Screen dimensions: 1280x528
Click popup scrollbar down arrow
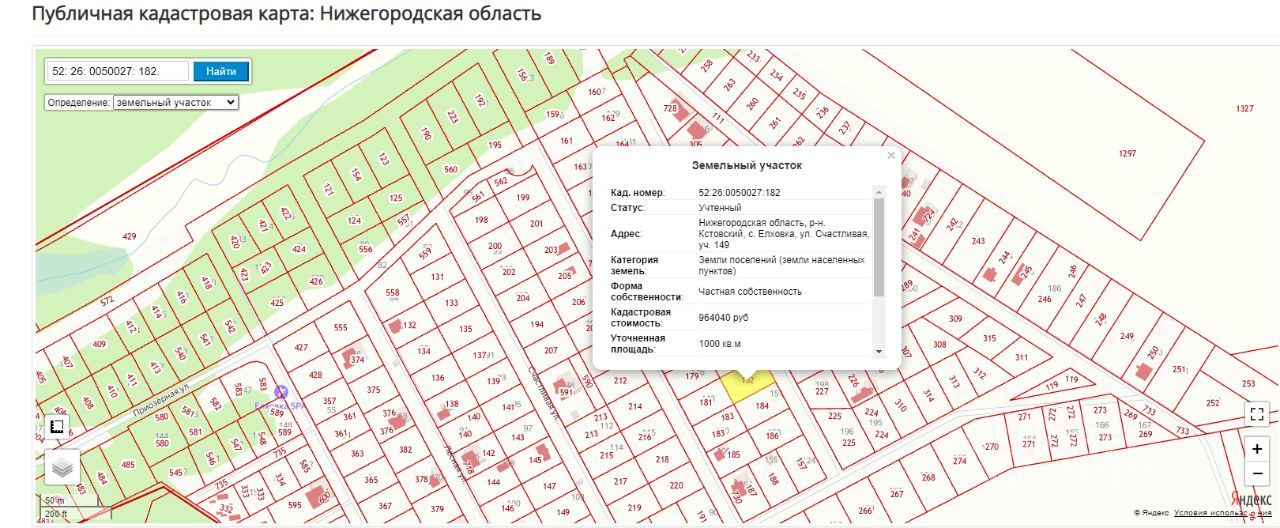(x=879, y=351)
